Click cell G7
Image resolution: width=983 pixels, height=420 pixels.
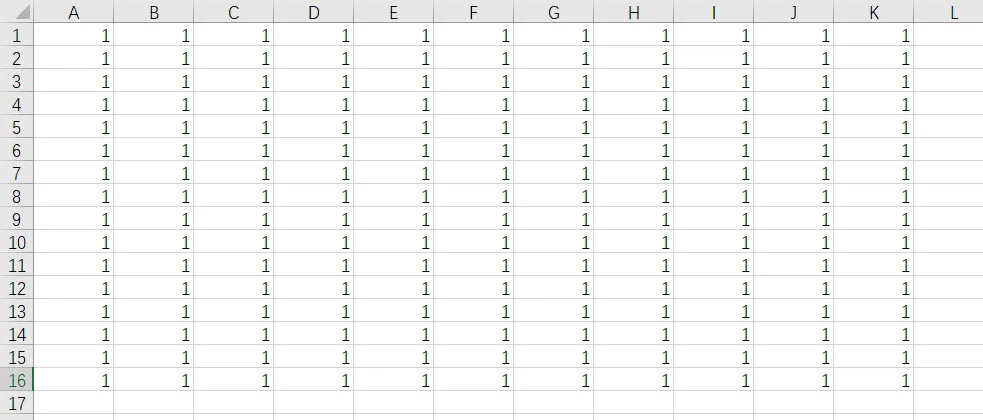(x=554, y=173)
